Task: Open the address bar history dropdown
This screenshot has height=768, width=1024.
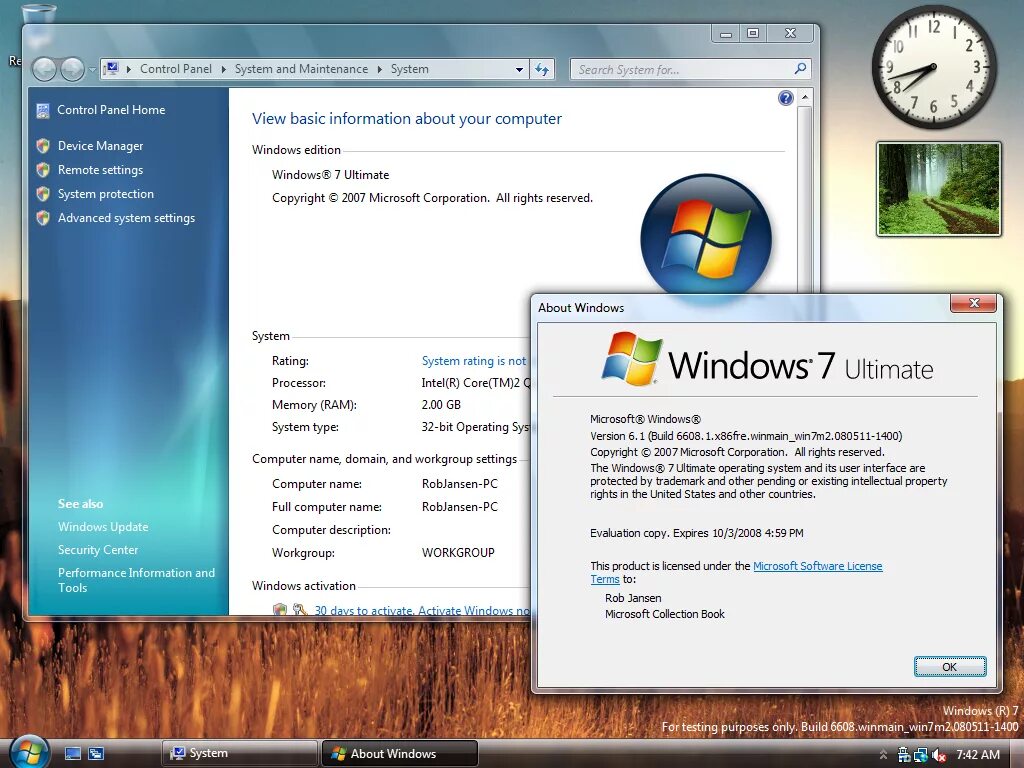Action: [519, 69]
